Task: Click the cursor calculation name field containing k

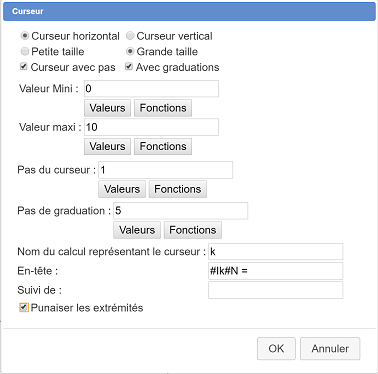Action: 275,252
